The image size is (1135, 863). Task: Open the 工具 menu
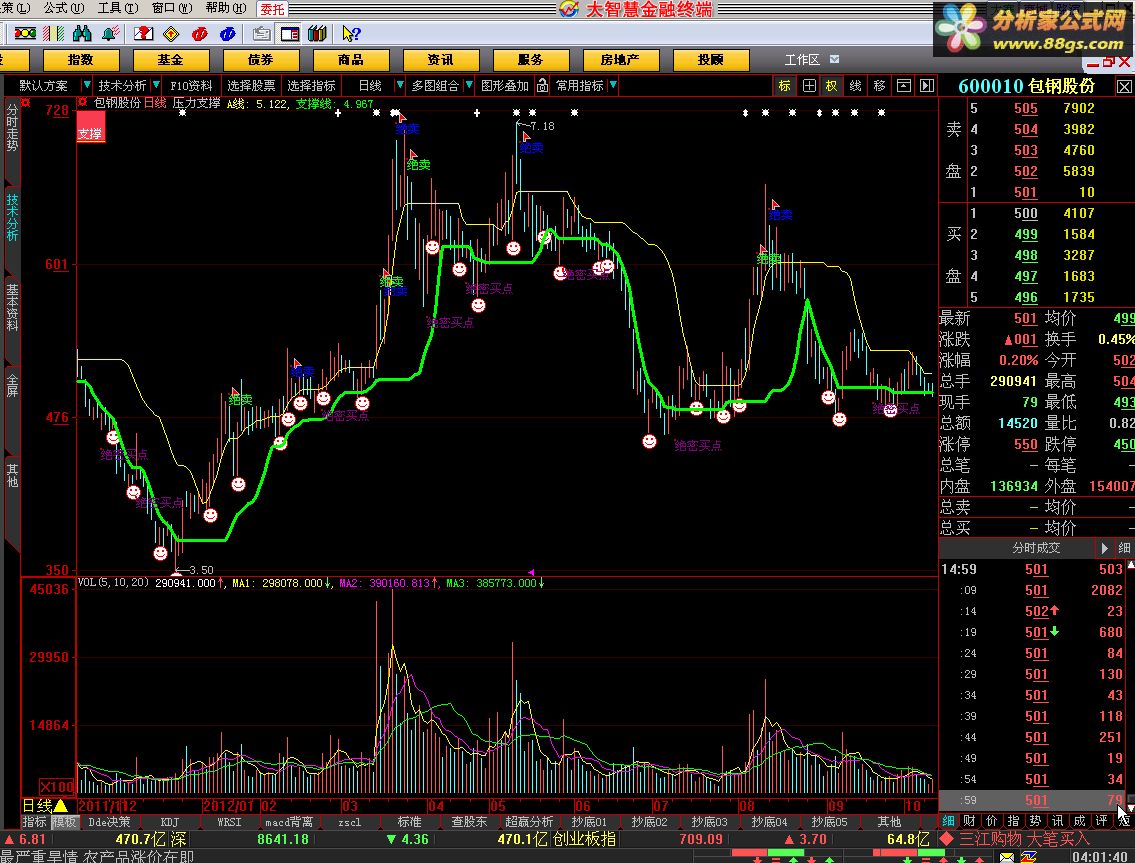pos(118,8)
